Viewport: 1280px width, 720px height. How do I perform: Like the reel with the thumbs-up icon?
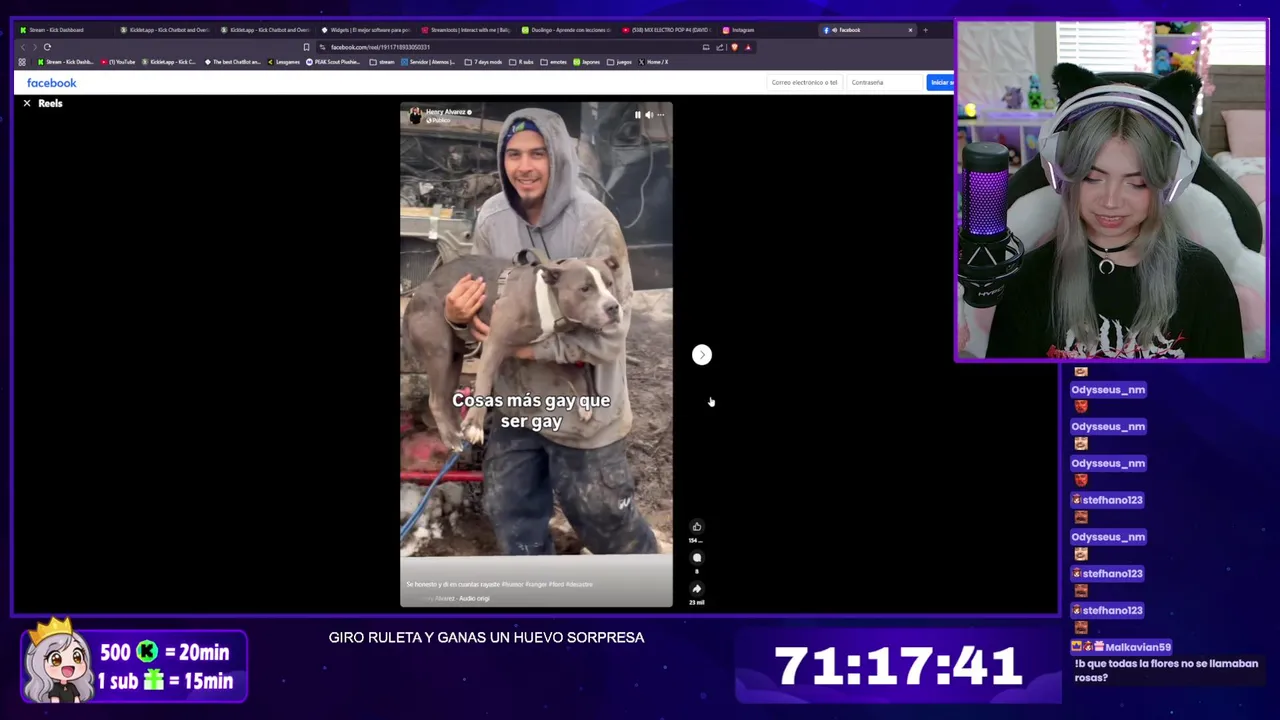coord(697,527)
